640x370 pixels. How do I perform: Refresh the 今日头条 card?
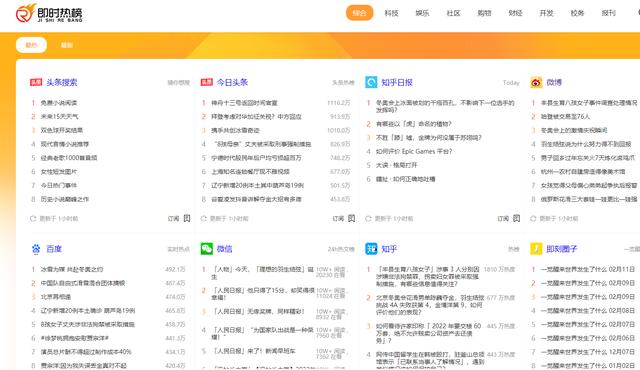coord(204,219)
